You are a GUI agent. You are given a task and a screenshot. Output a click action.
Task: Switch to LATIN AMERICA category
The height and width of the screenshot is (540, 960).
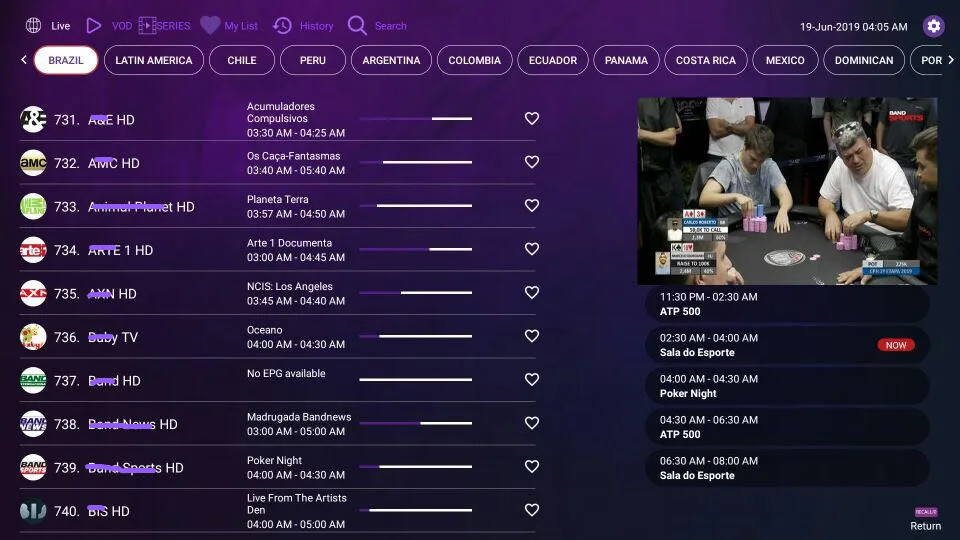click(x=154, y=60)
